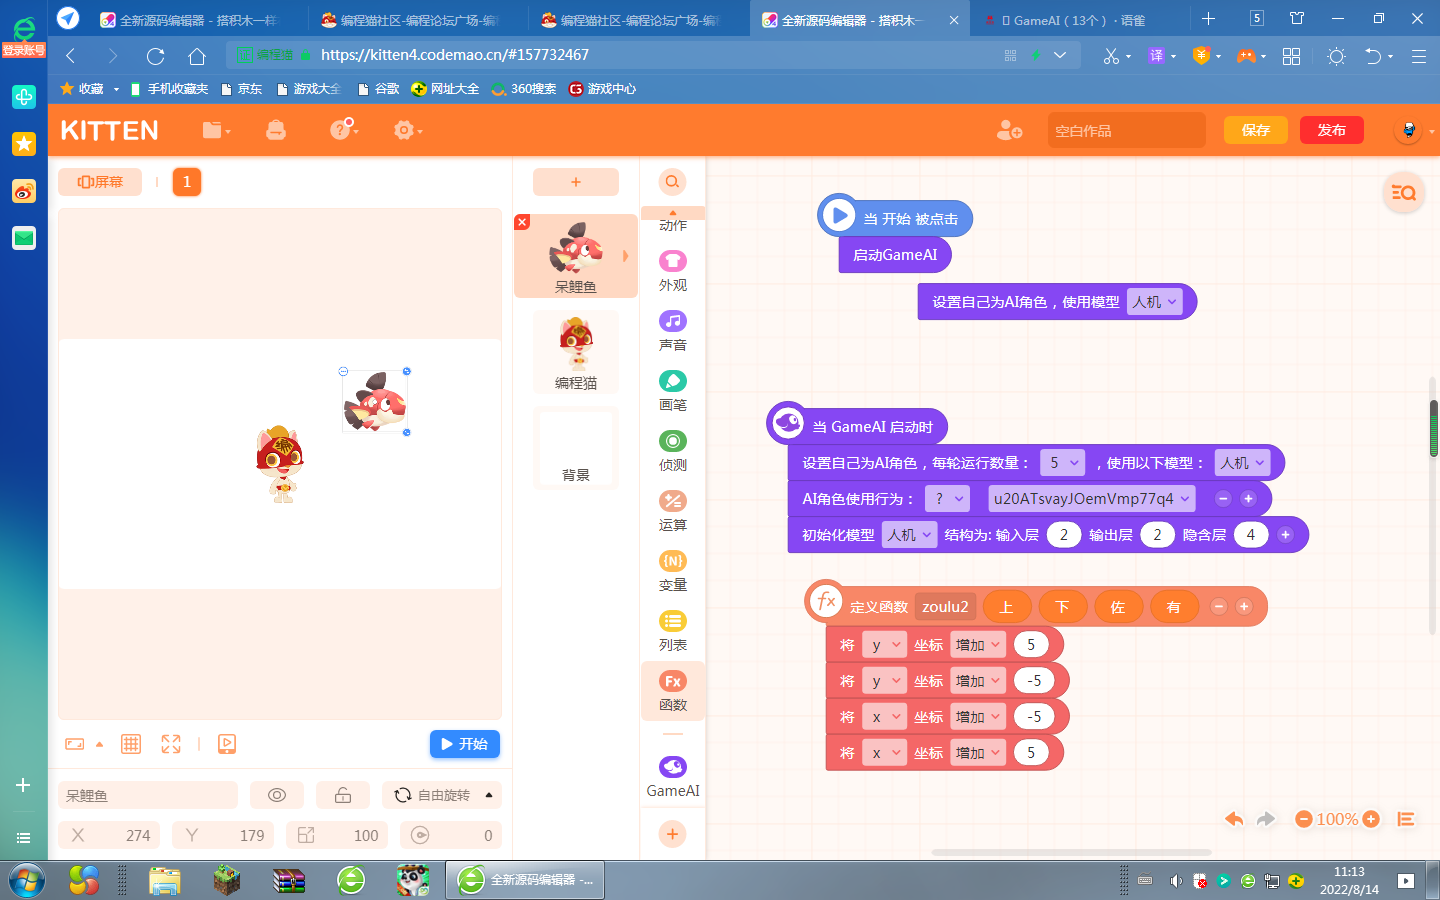Open the 每轮运行数量 dropdown showing 5

[x=1062, y=462]
